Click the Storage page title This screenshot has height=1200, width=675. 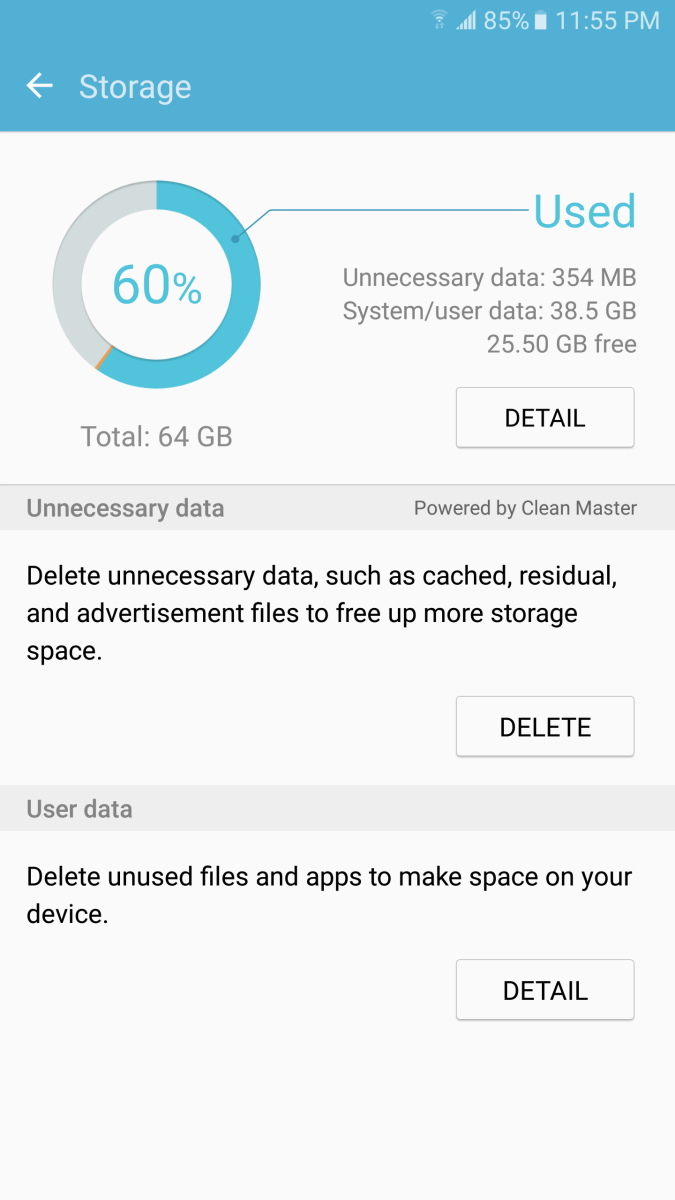135,87
